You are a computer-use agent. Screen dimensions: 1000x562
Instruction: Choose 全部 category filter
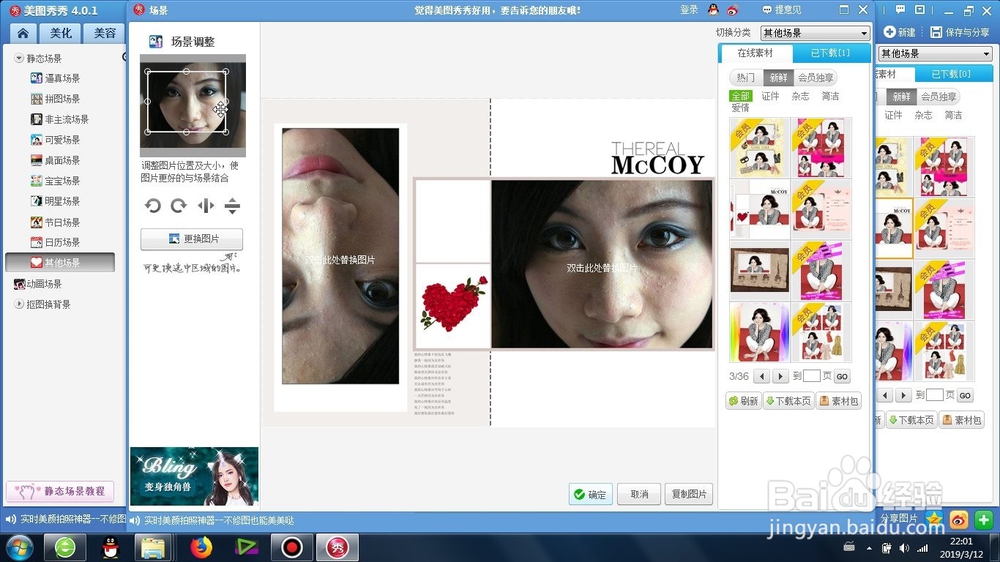click(740, 96)
